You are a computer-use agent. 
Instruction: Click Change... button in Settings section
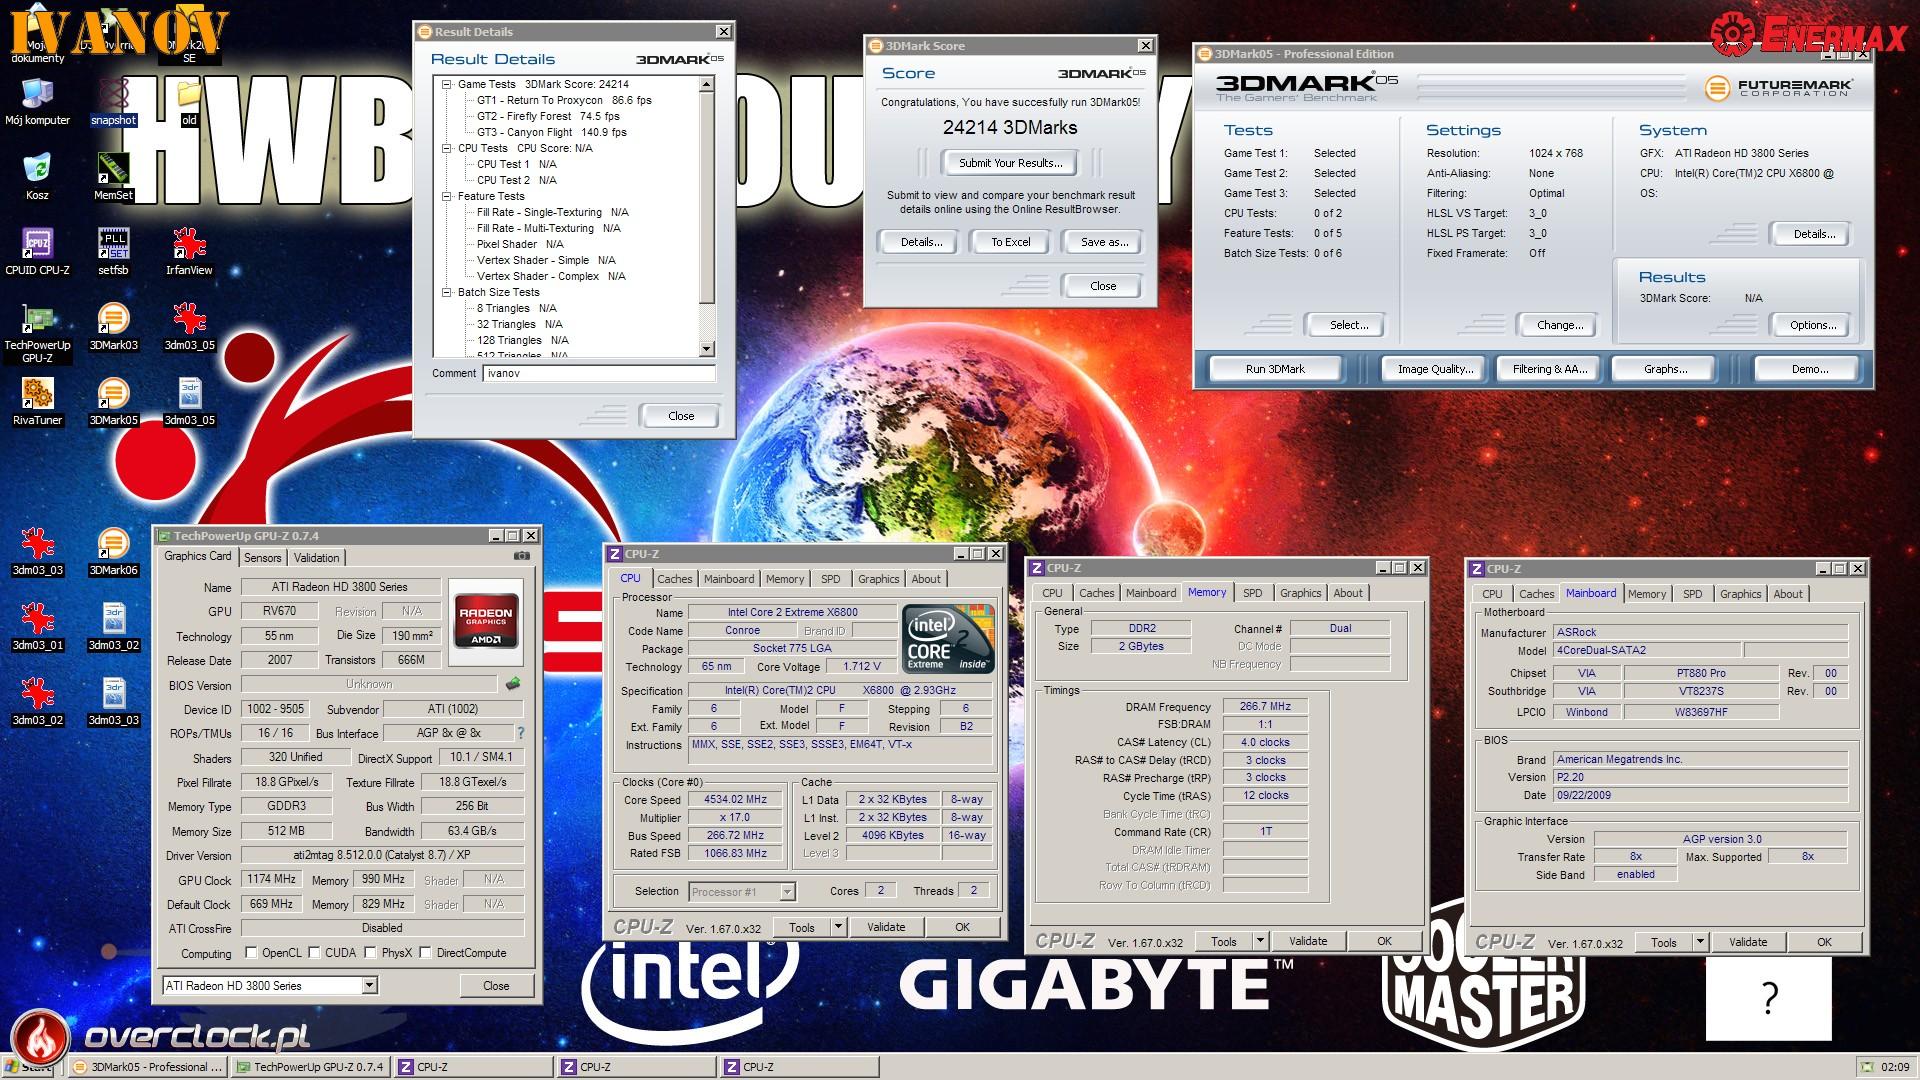tap(1560, 325)
